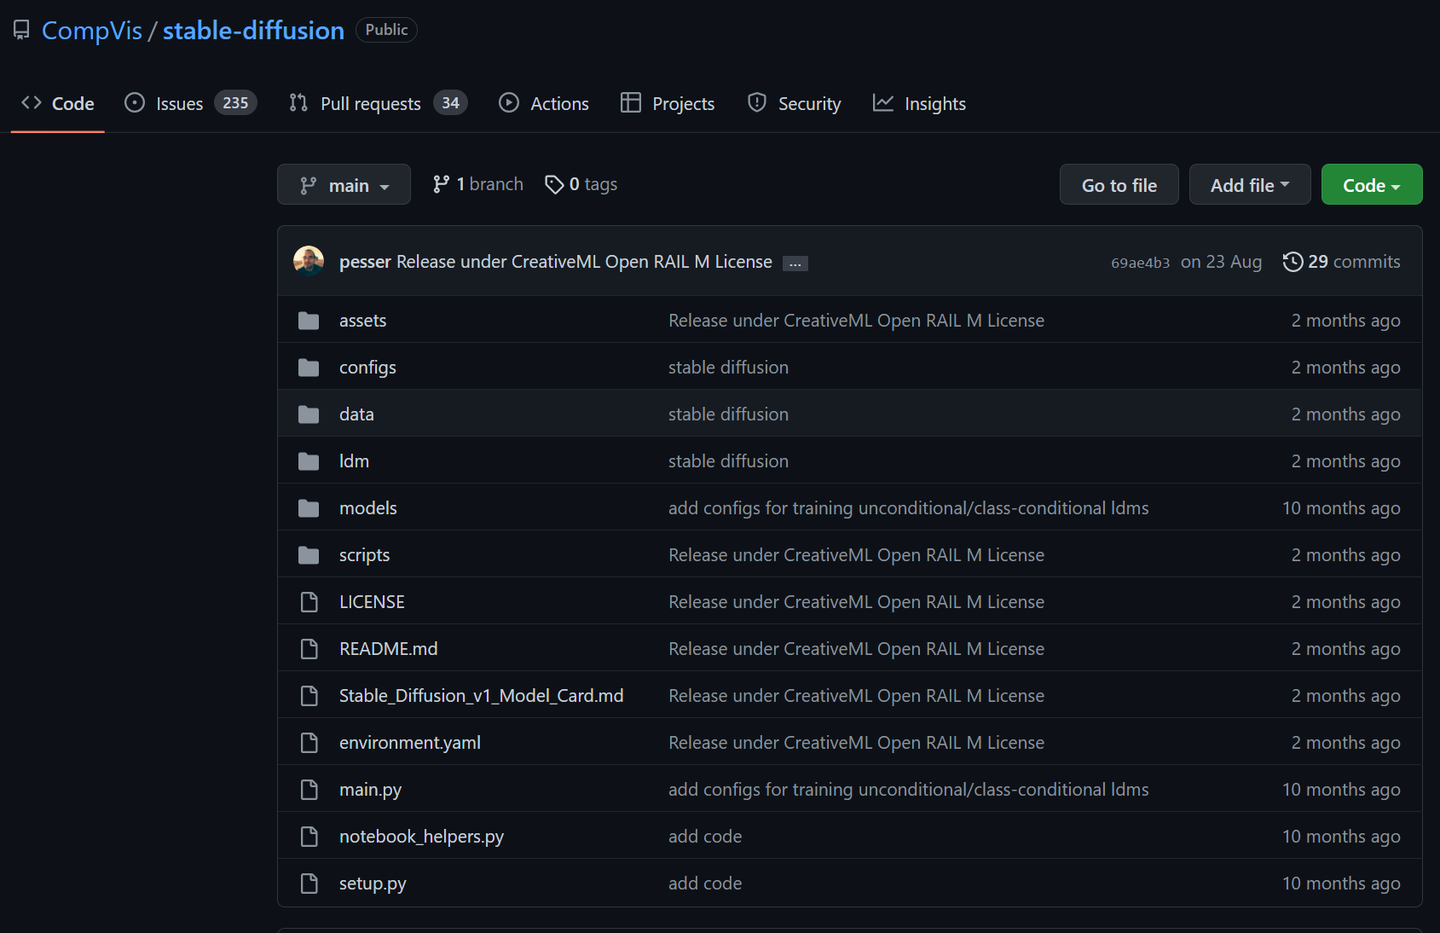Open the main.py file
Screen dimensions: 1440x933
(370, 790)
